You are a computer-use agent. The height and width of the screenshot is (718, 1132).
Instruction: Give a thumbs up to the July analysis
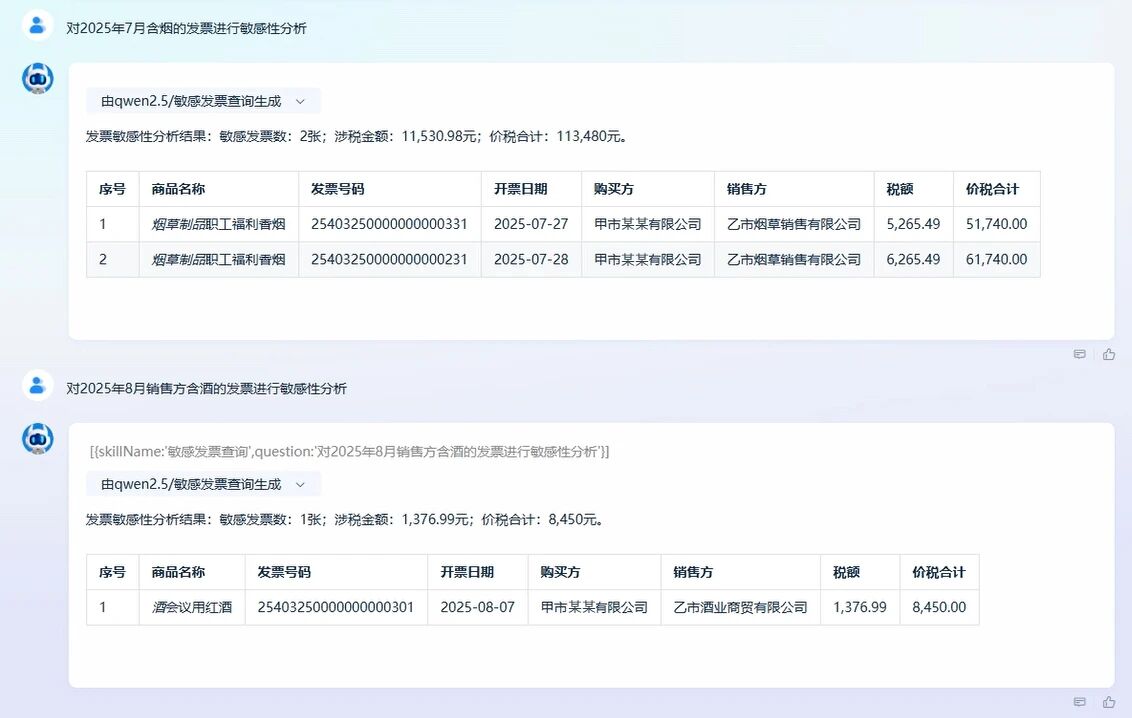point(1109,354)
